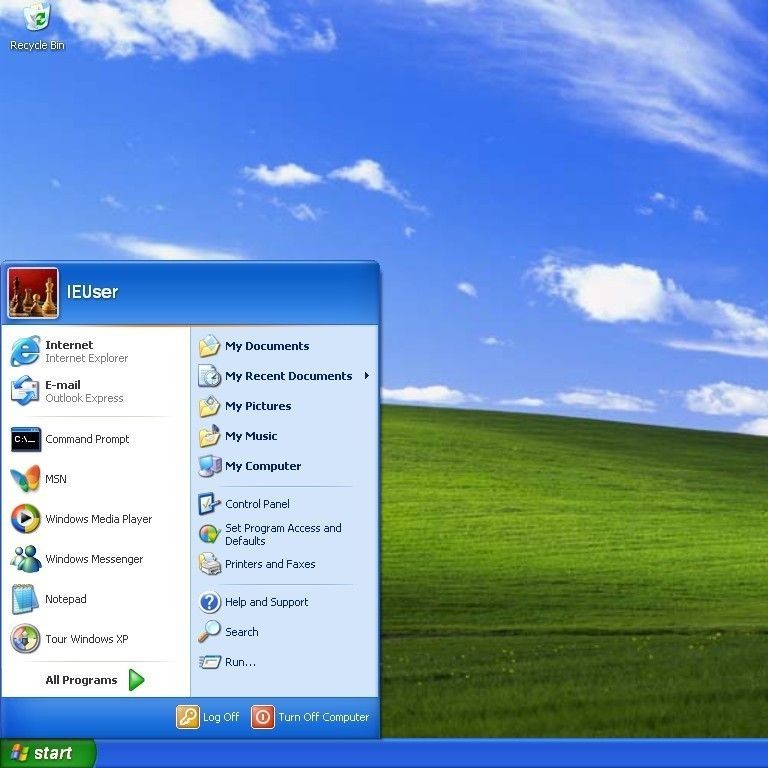Click the Tour Windows XP text
Screen dimensions: 768x768
coord(87,639)
